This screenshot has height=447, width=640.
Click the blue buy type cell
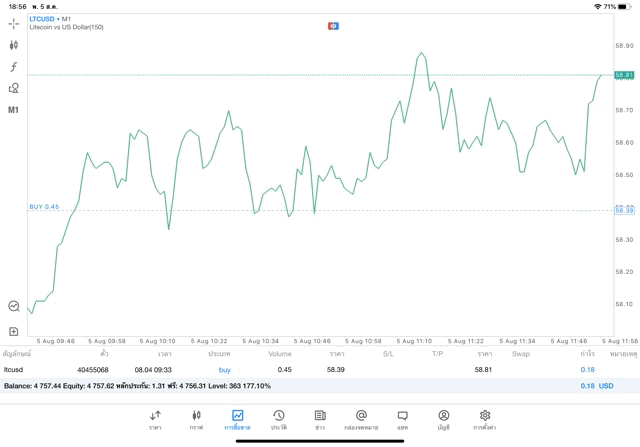224,370
